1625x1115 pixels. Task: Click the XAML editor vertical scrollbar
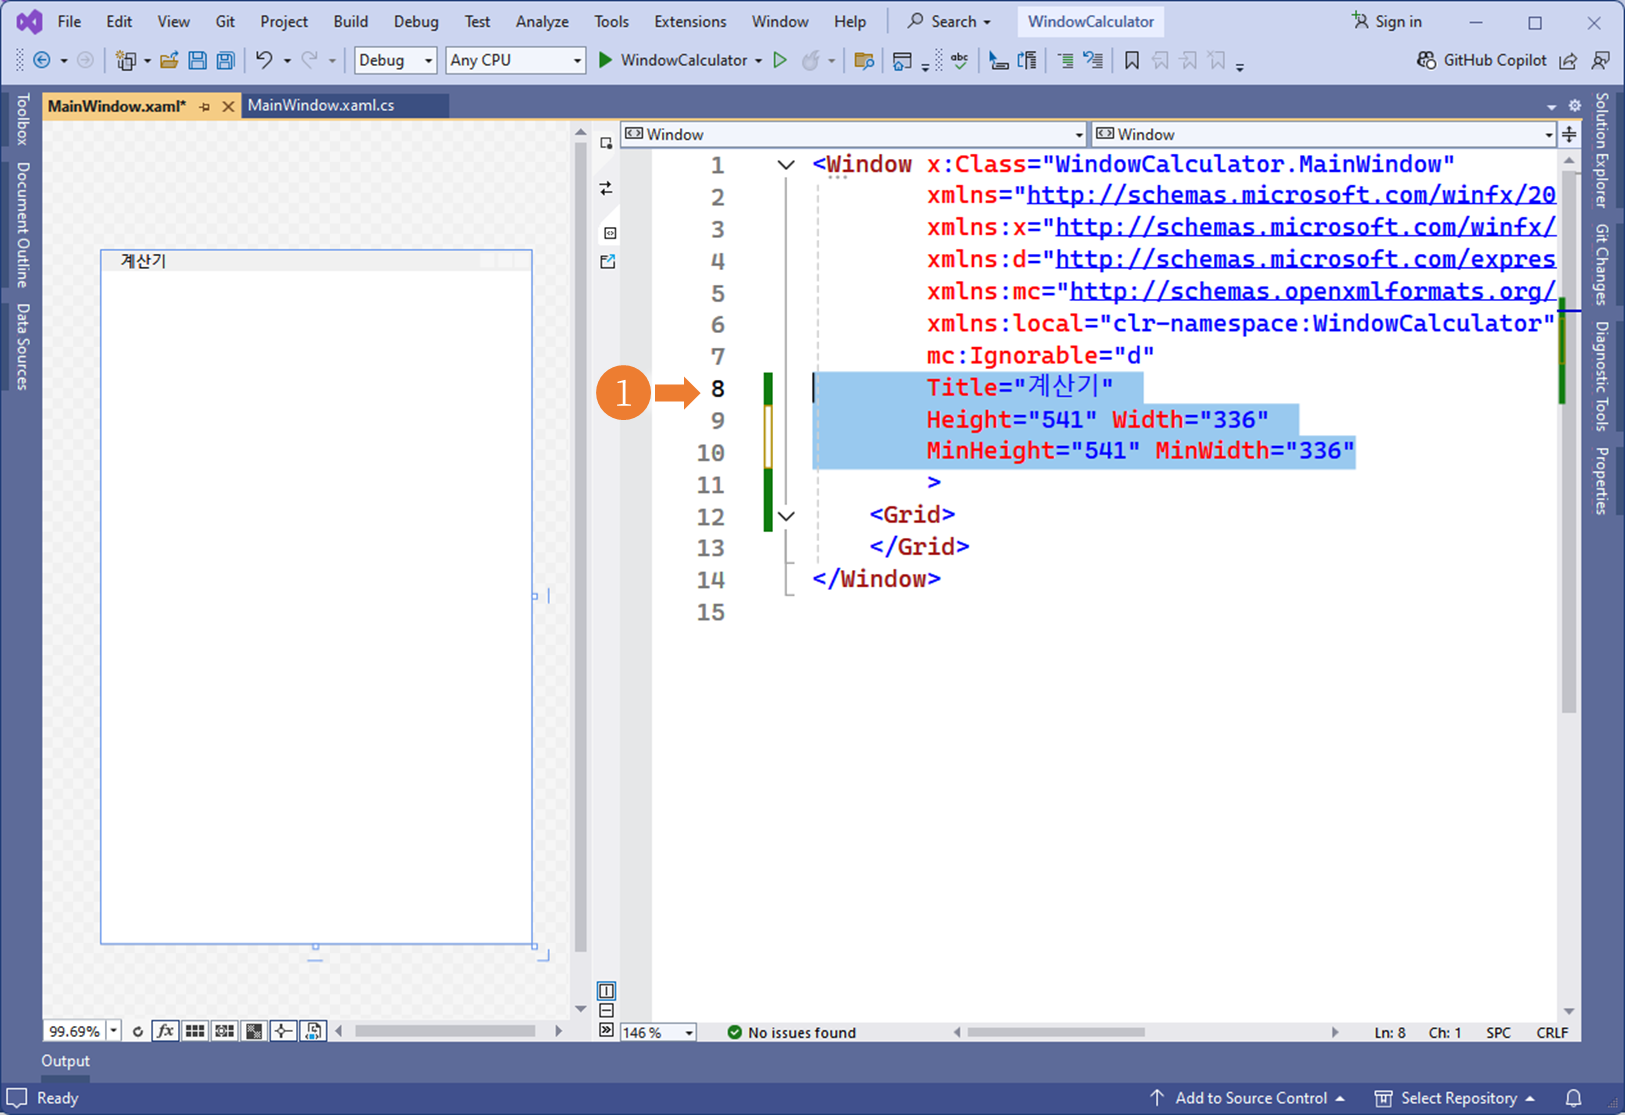point(1568,440)
